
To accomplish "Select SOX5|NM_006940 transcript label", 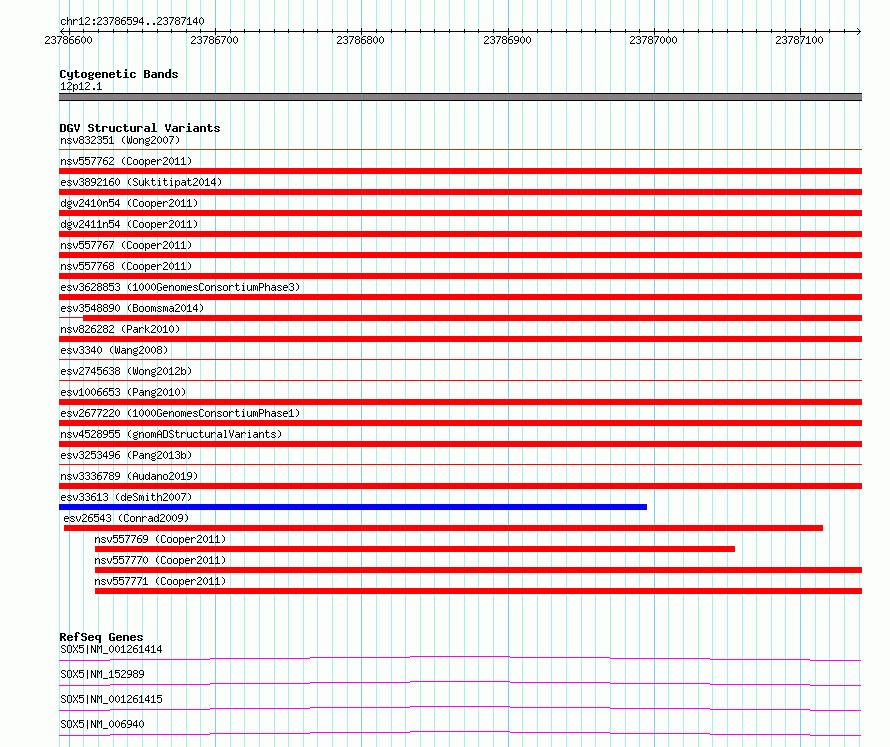I will 102,724.
